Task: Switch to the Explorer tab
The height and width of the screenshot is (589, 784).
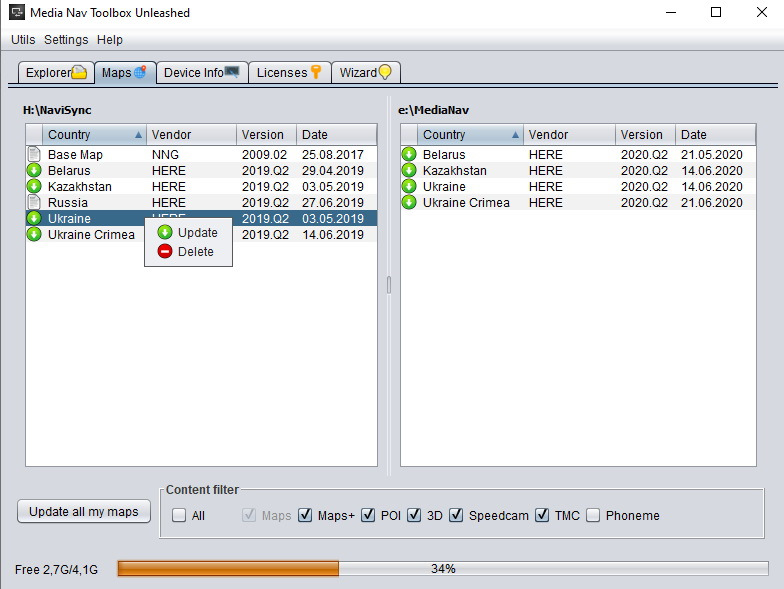Action: pyautogui.click(x=56, y=72)
